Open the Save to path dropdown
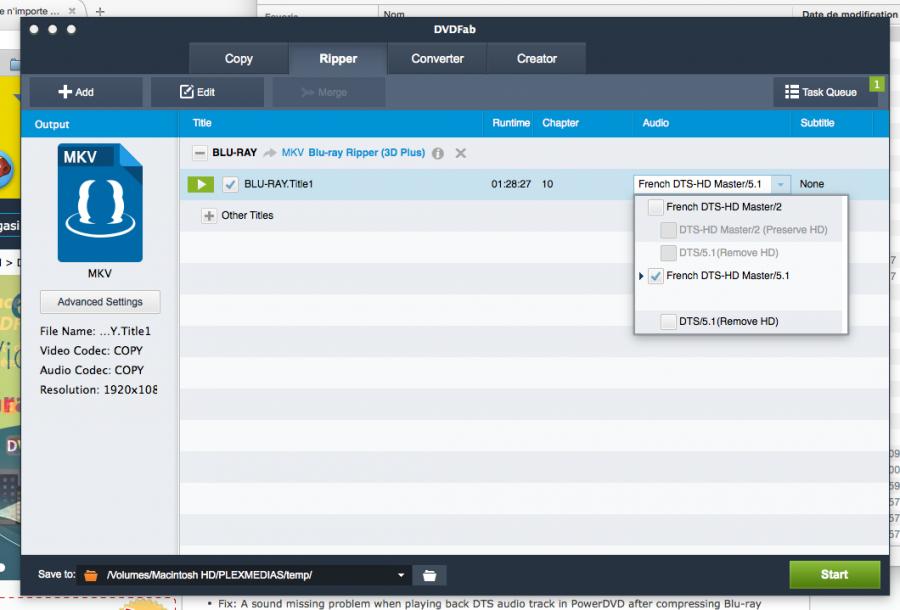The height and width of the screenshot is (610, 900). point(401,575)
